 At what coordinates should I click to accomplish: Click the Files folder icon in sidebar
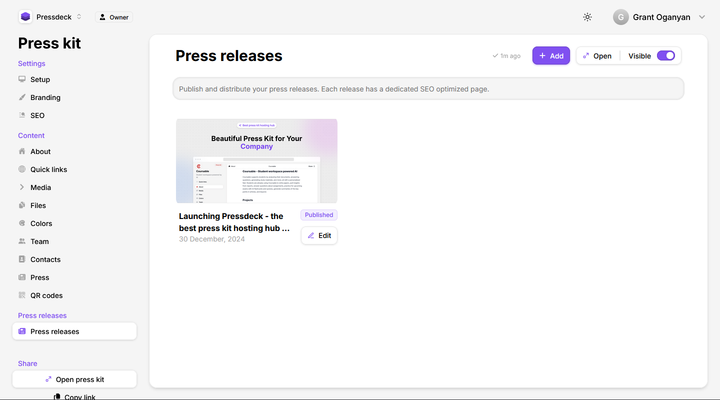click(x=22, y=206)
